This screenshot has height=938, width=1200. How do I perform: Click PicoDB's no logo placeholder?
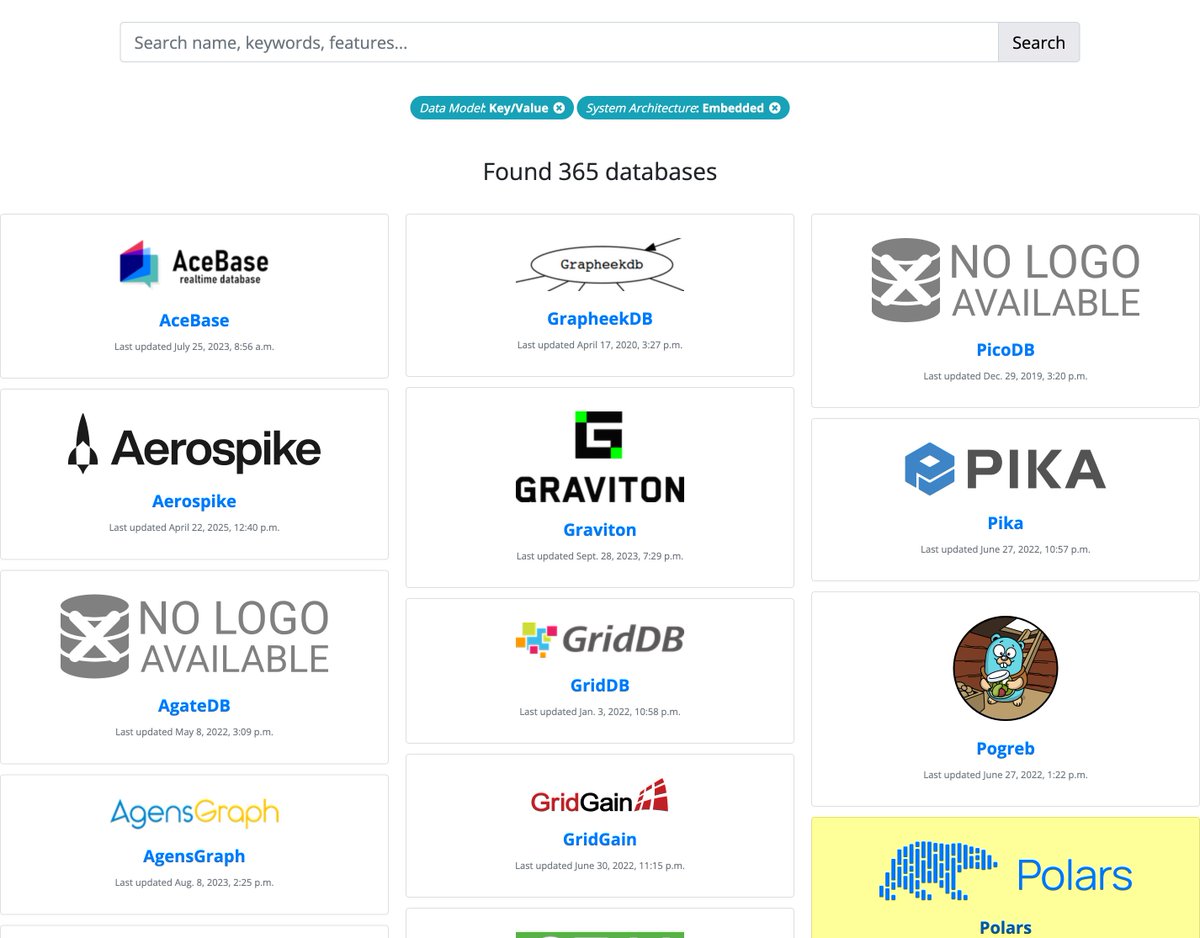click(1005, 280)
